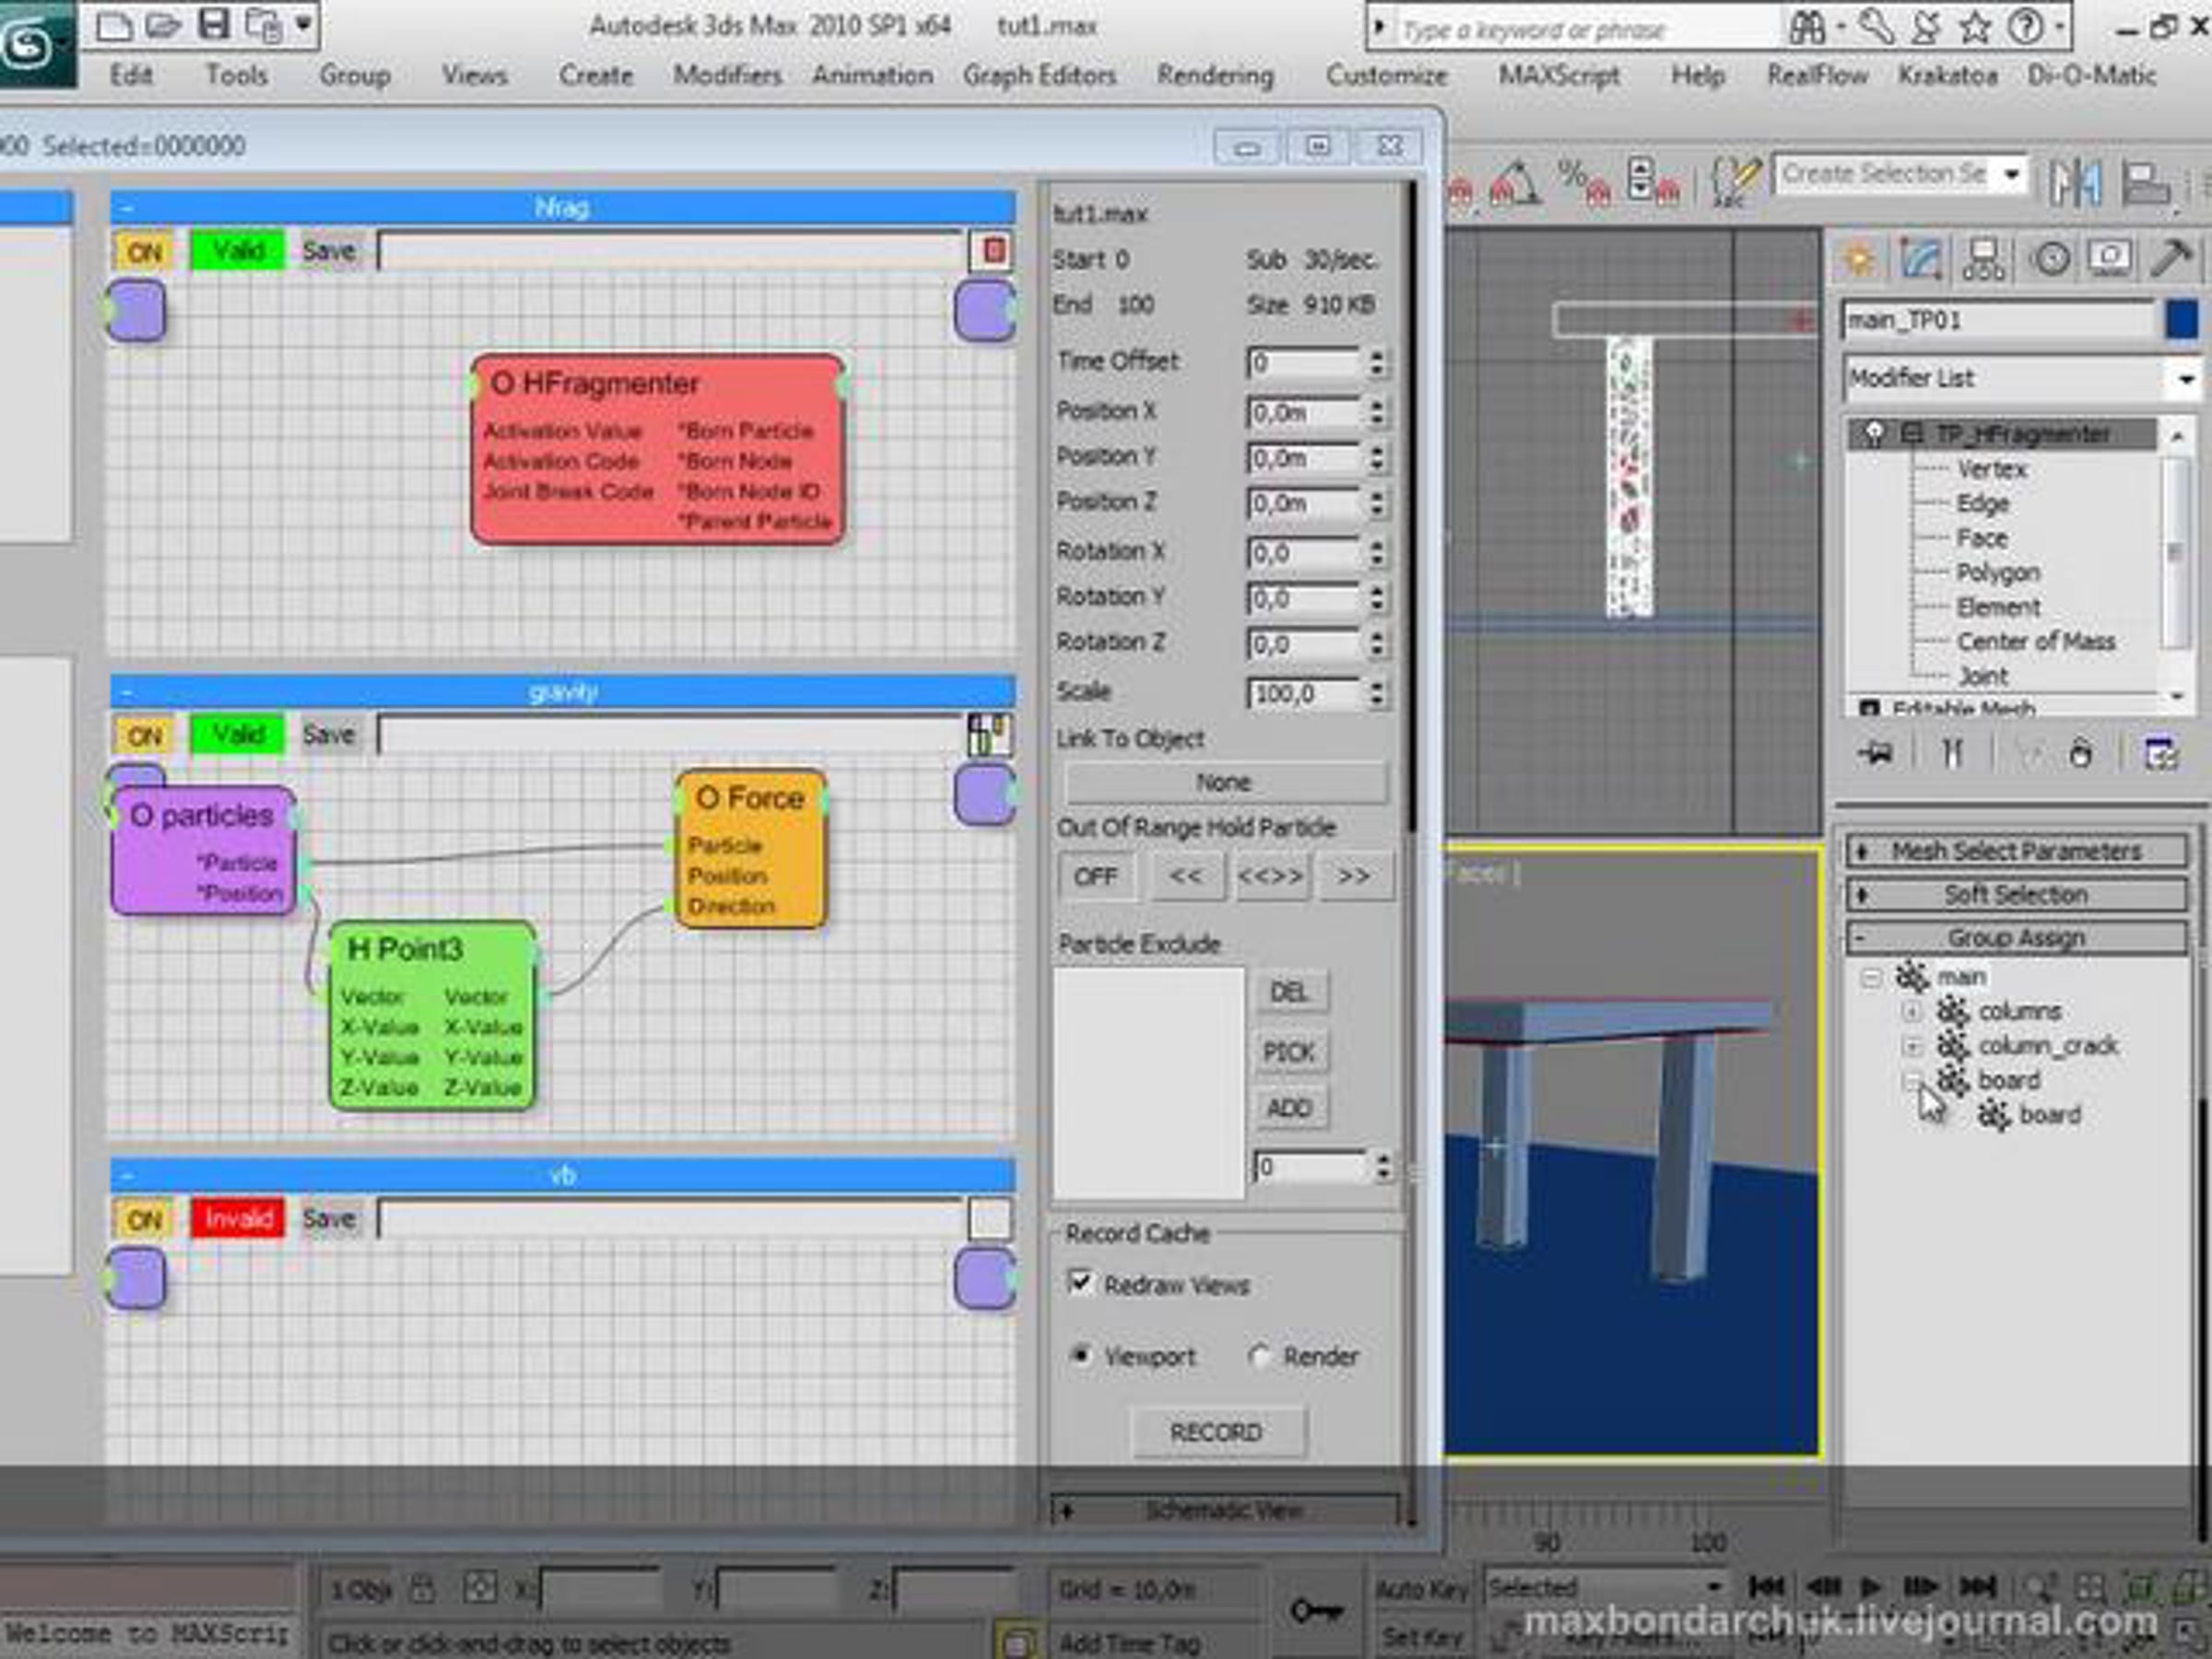Click the OFF out-of-range hold button

[x=1095, y=877]
